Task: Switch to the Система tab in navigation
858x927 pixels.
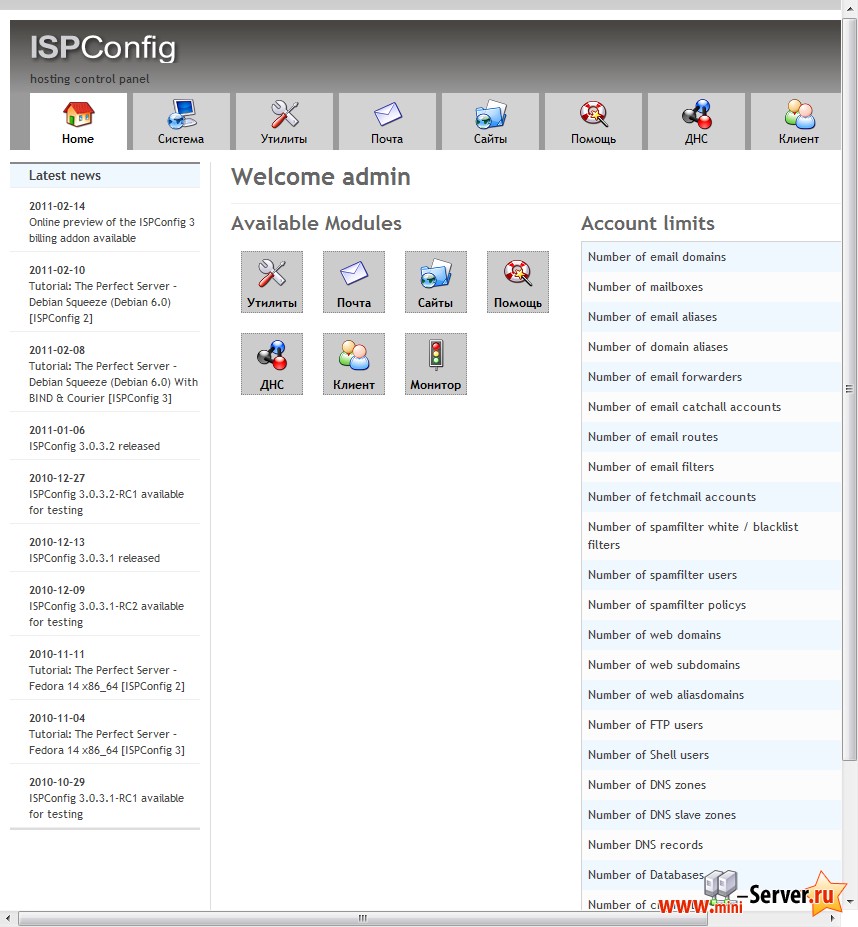Action: [181, 121]
